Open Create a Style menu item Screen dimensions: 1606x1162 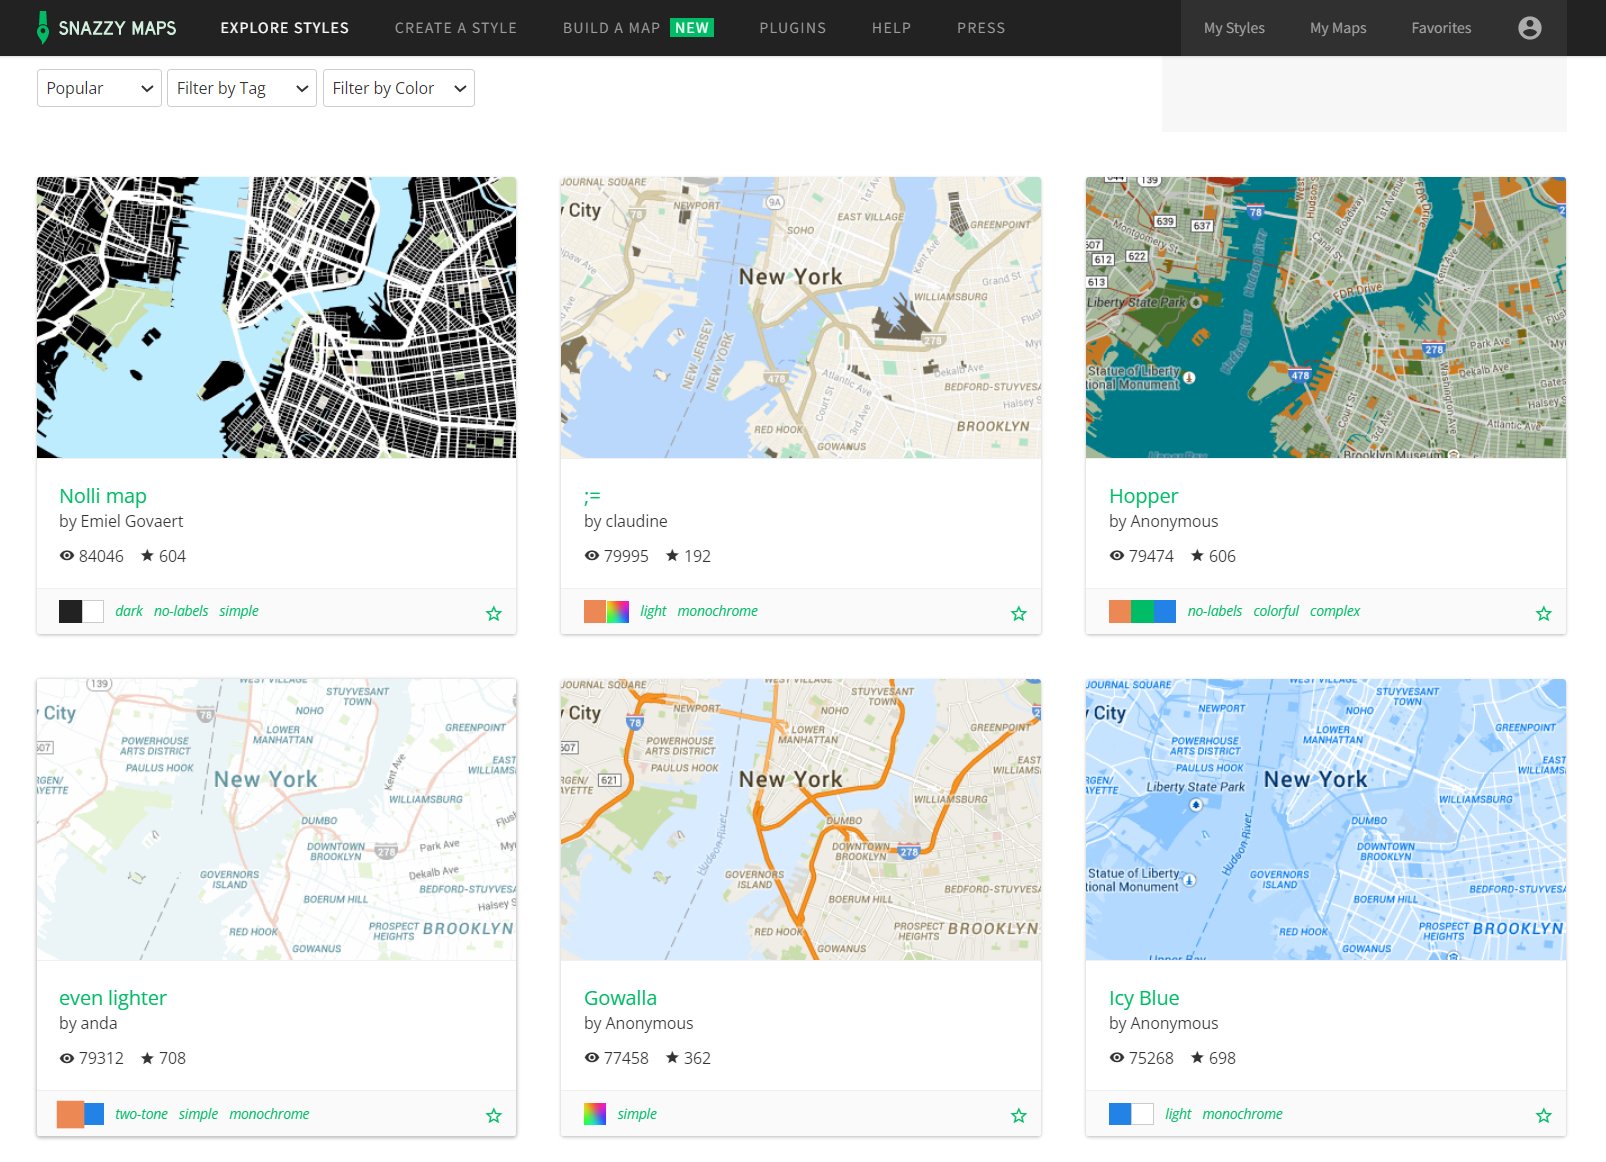(x=456, y=28)
